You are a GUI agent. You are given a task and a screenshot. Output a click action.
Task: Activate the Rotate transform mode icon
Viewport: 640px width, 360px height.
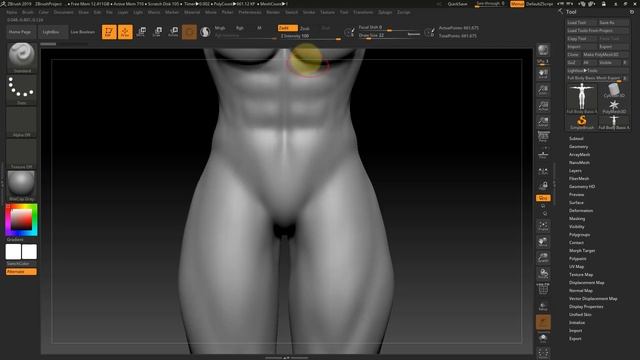click(x=173, y=32)
